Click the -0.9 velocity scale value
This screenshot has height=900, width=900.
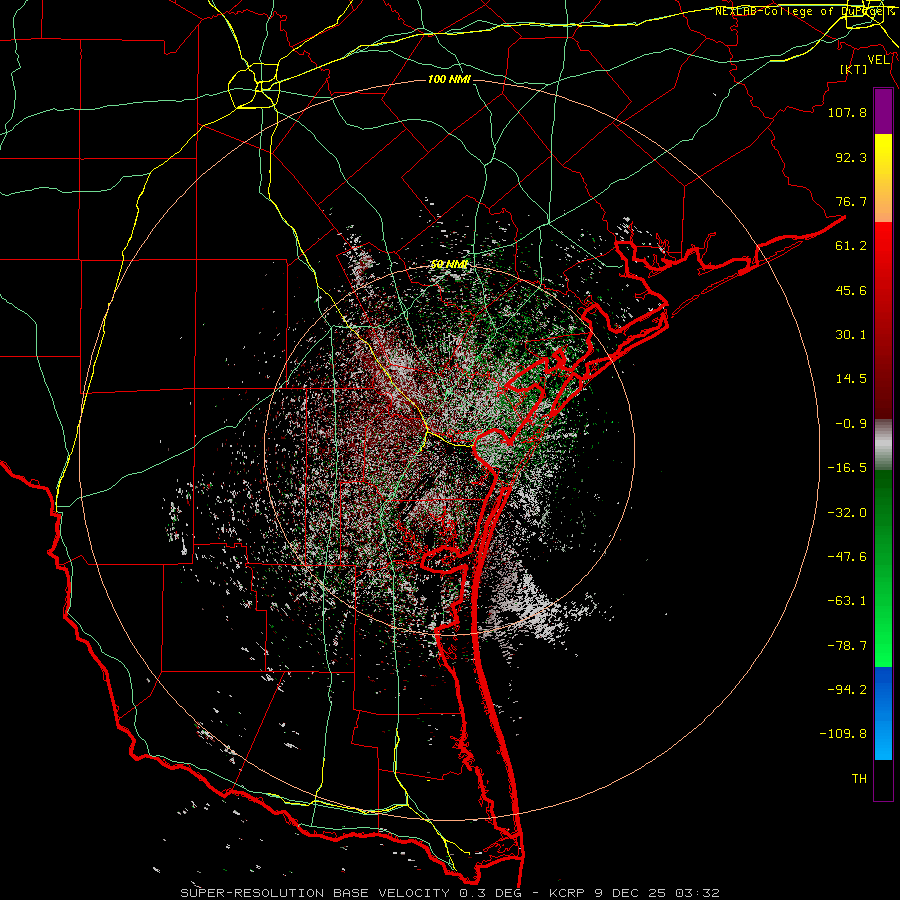pos(851,424)
